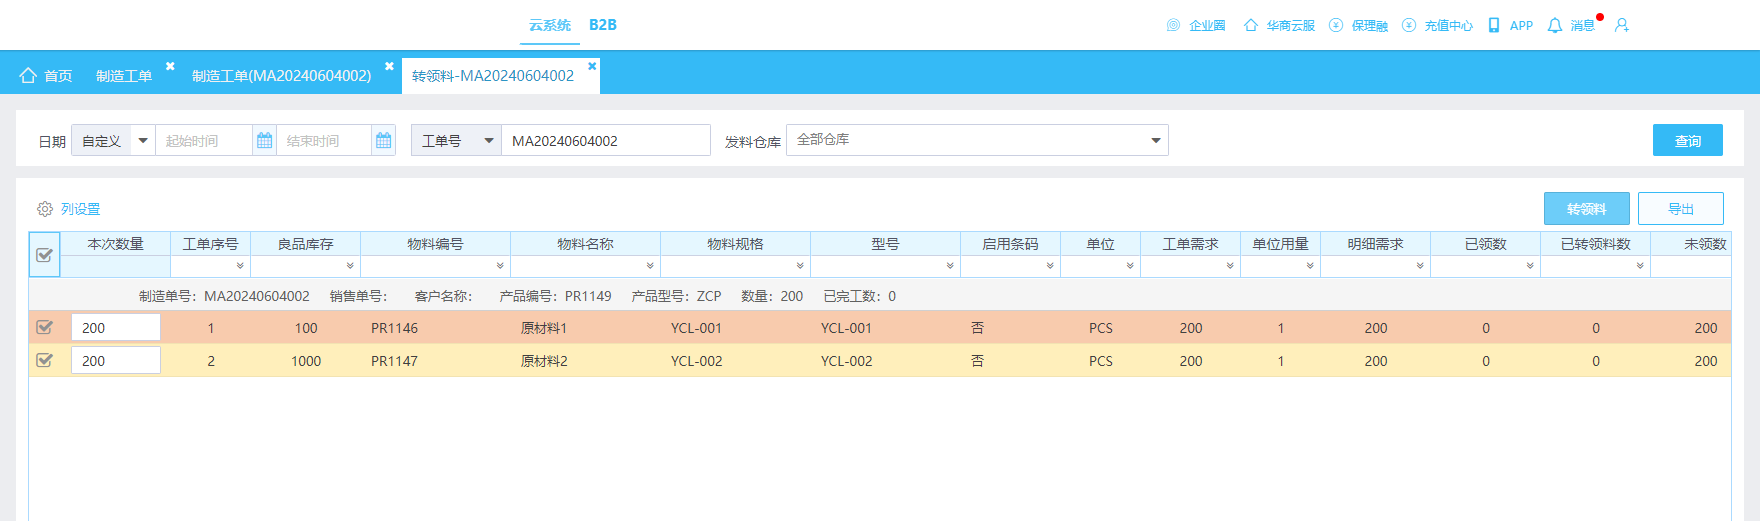Close the 制造工单(MA20240604002) tab
This screenshot has height=521, width=1760.
389,66
